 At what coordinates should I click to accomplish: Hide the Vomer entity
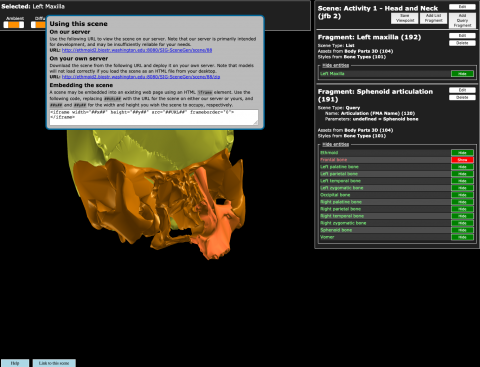[x=462, y=237]
